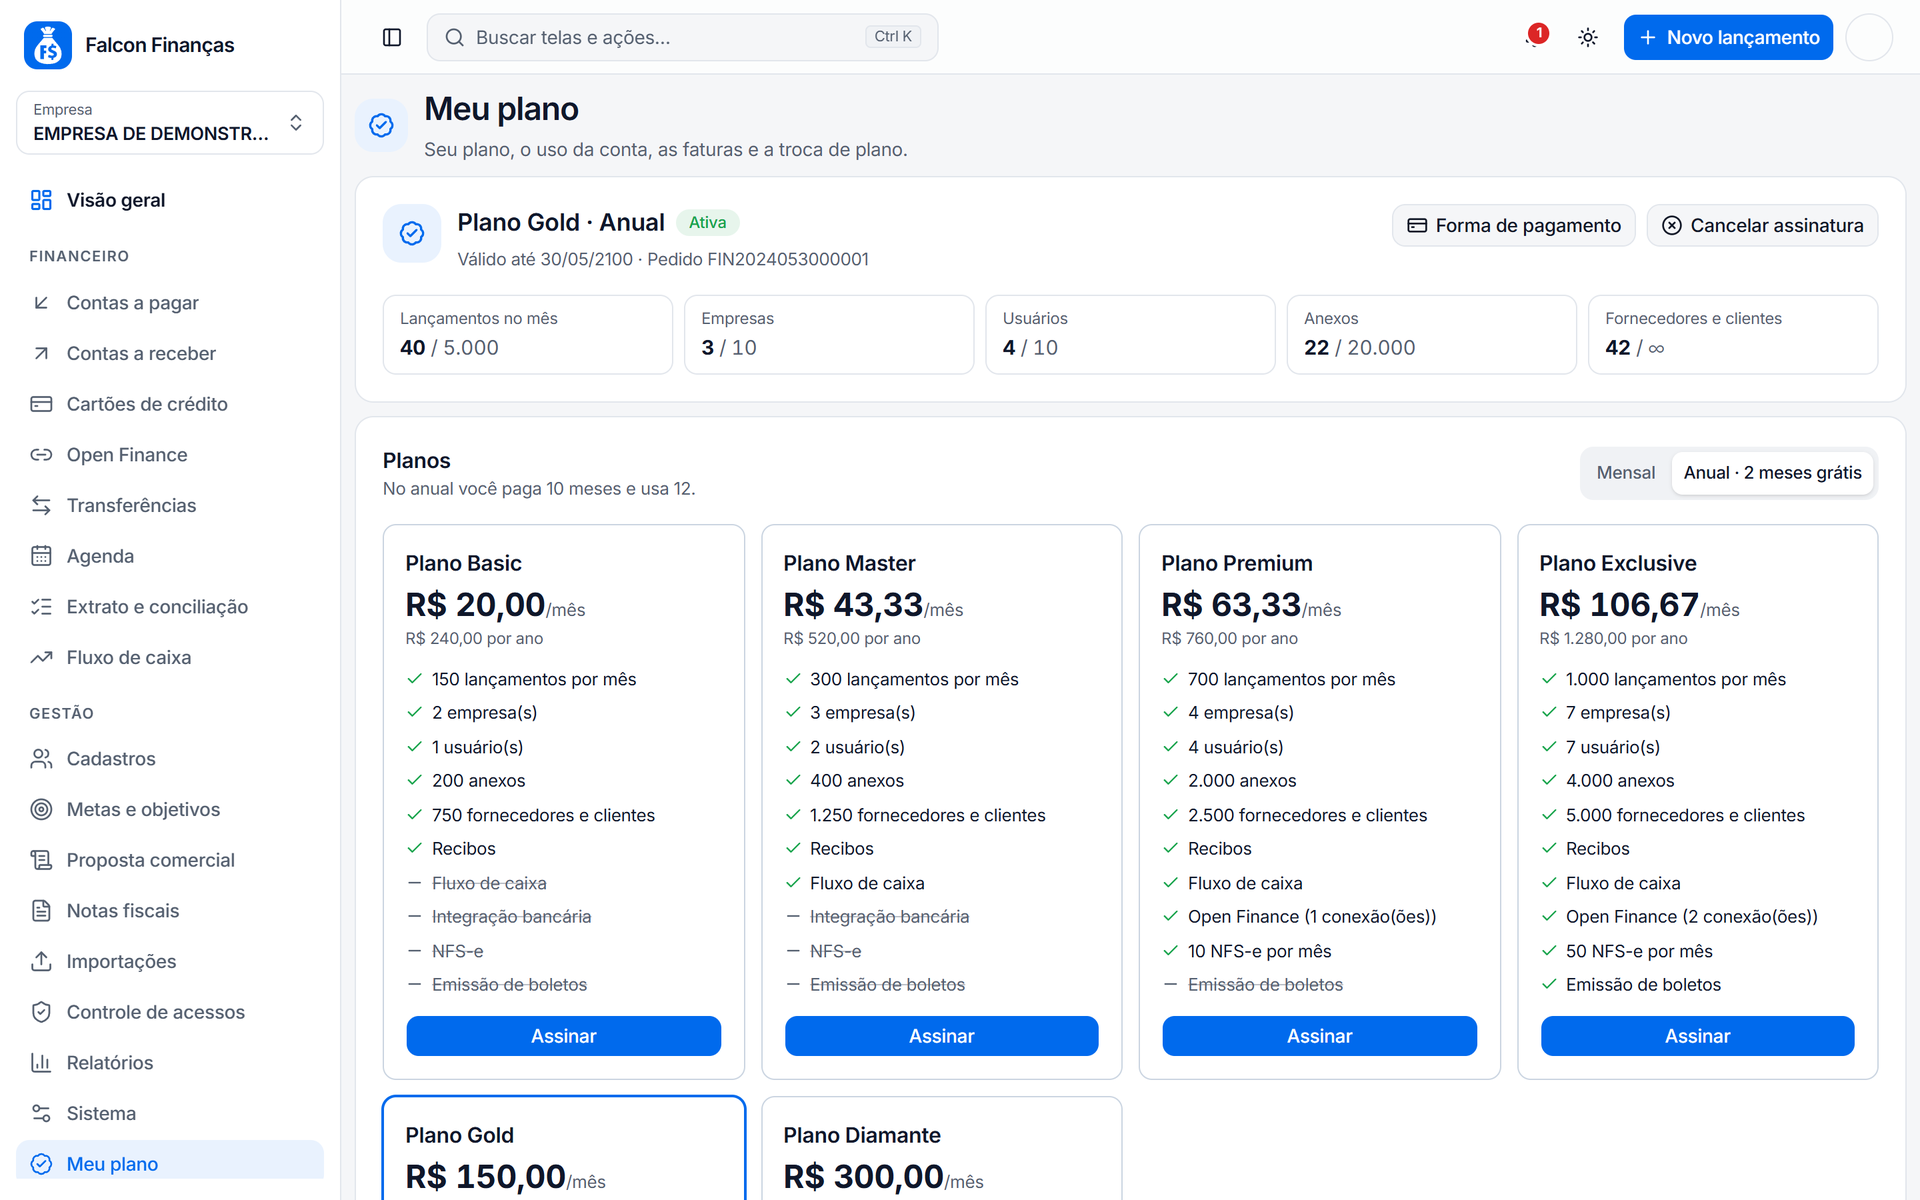1920x1200 pixels.
Task: Subscribe to Plano Master with Assinar
Action: click(941, 1036)
